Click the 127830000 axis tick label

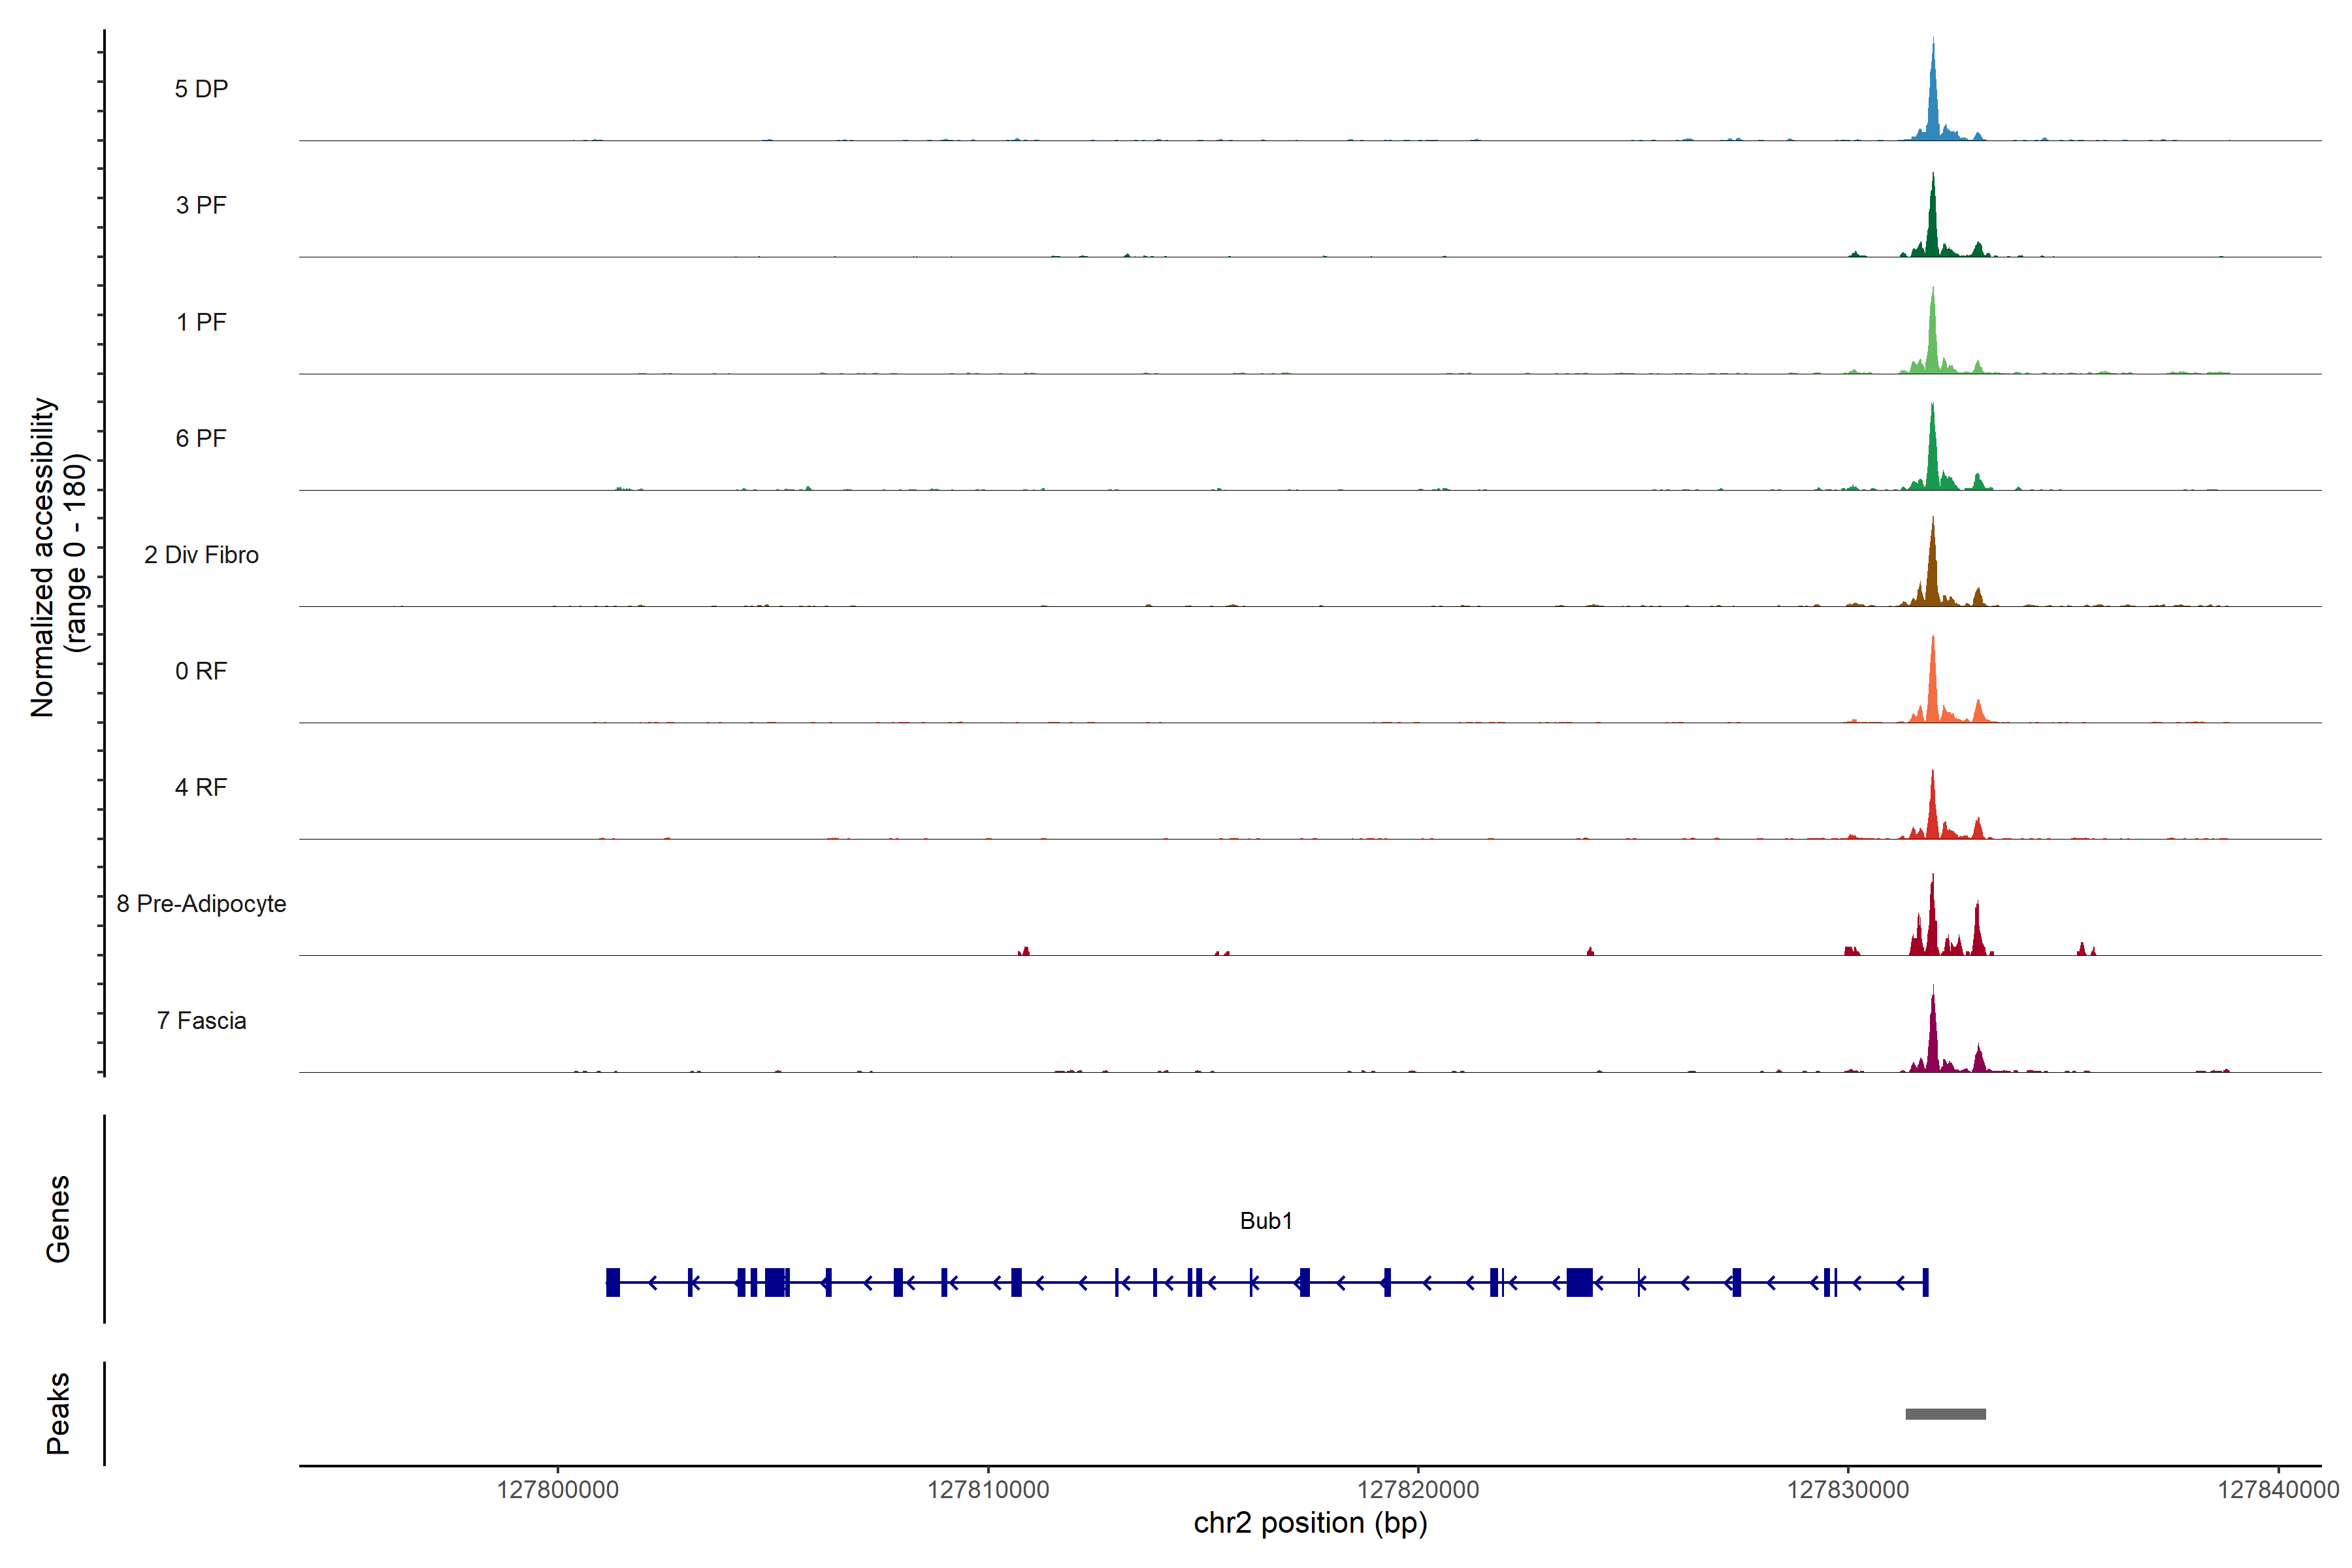point(1848,1490)
